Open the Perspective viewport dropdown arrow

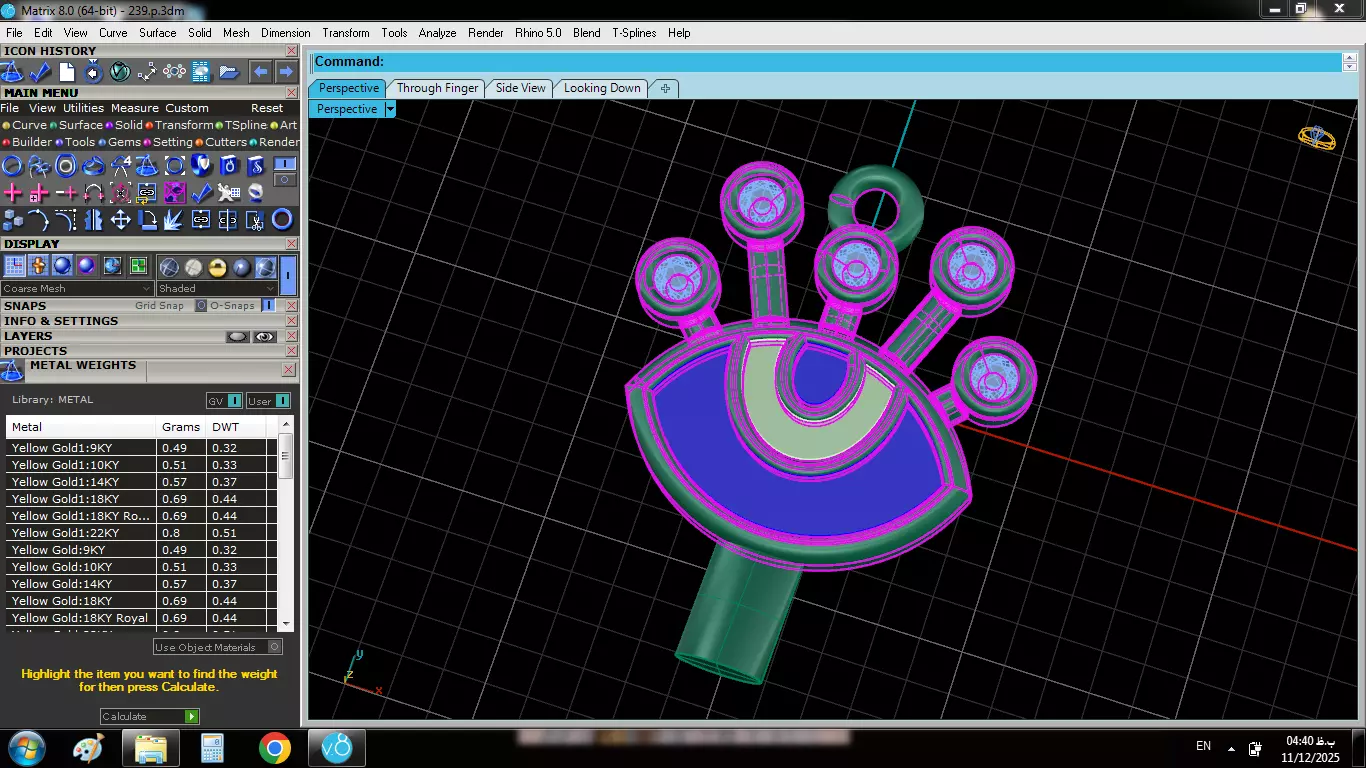coord(390,109)
